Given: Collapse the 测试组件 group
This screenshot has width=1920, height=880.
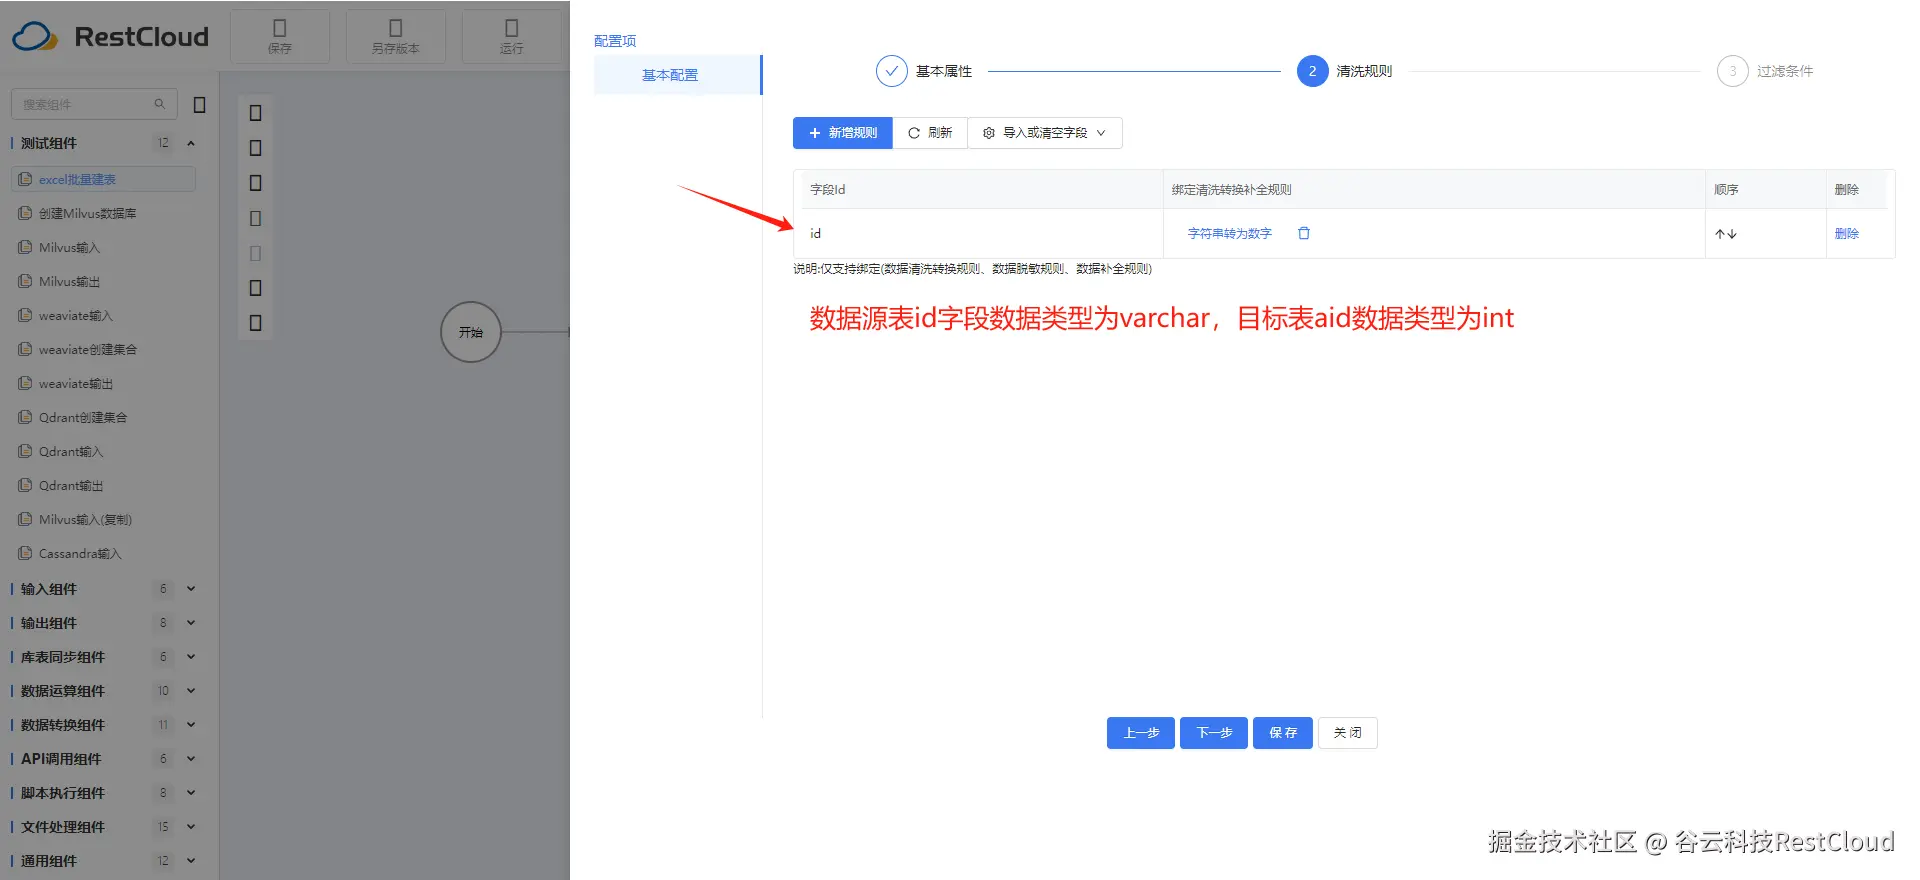Looking at the screenshot, I should (x=191, y=143).
